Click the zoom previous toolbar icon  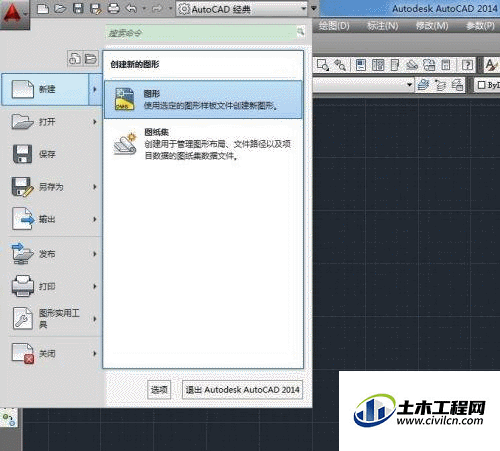[x=340, y=65]
